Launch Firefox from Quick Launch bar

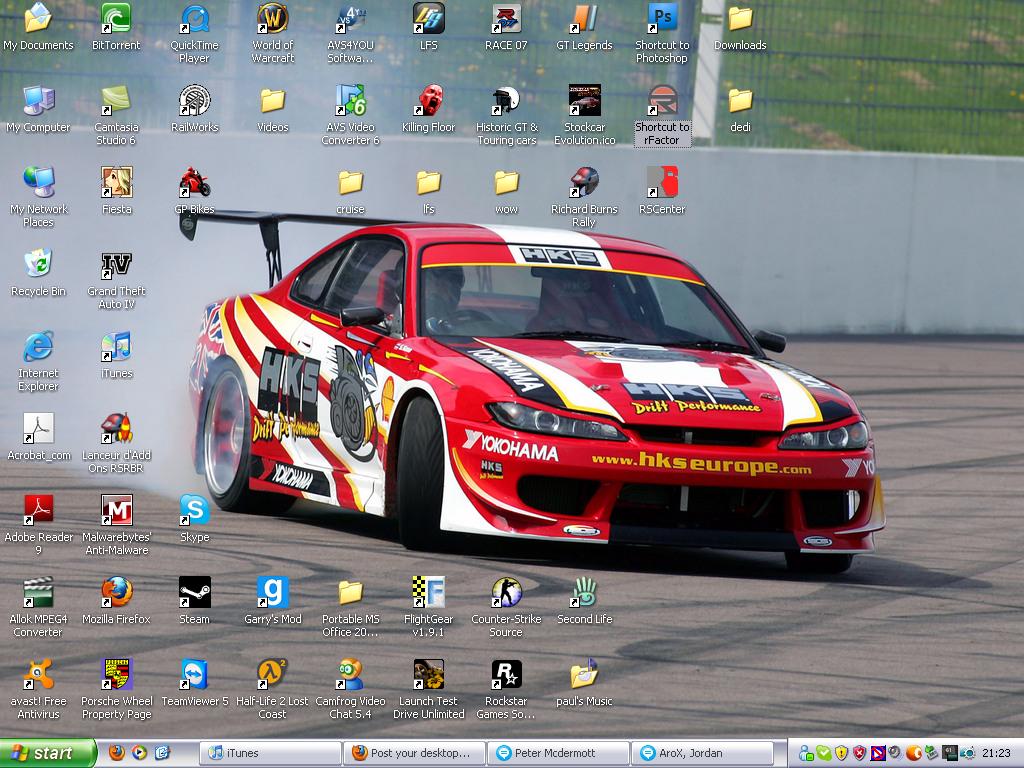(x=117, y=753)
